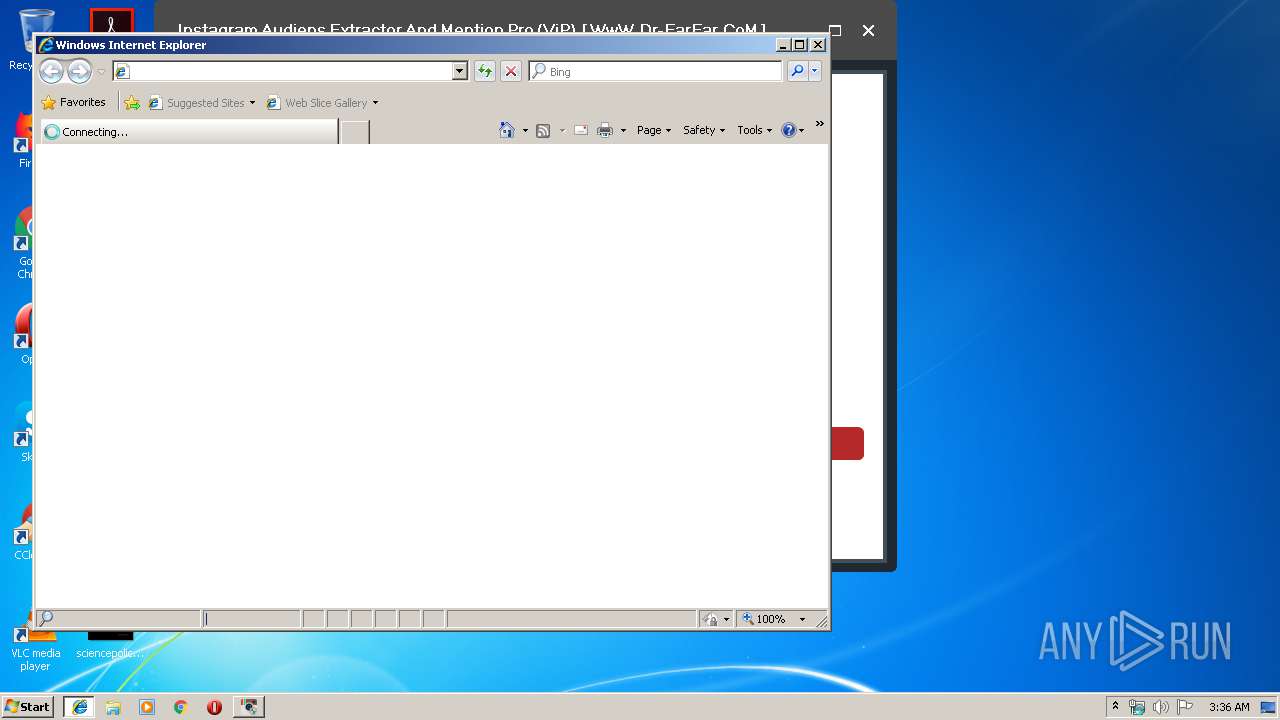1280x720 pixels.
Task: Click the security zone lock icon in status bar
Action: tap(710, 619)
